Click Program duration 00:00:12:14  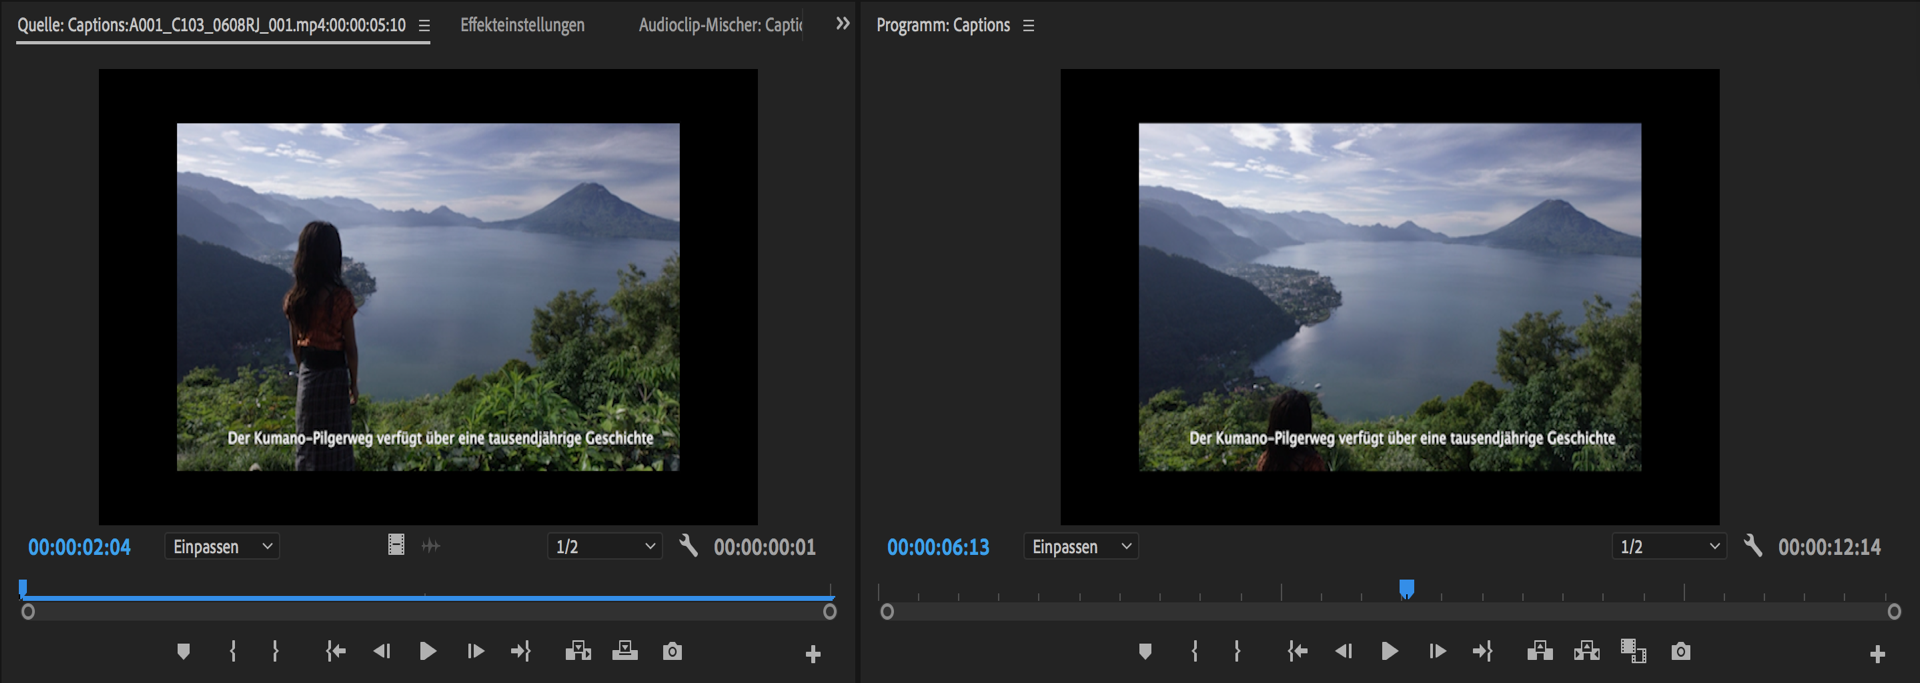tap(1829, 547)
